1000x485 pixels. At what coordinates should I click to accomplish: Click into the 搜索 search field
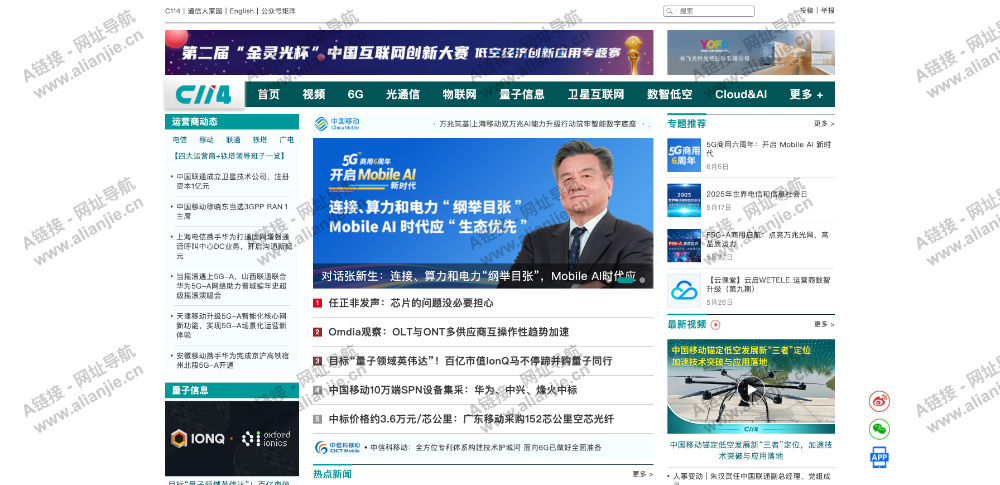709,11
